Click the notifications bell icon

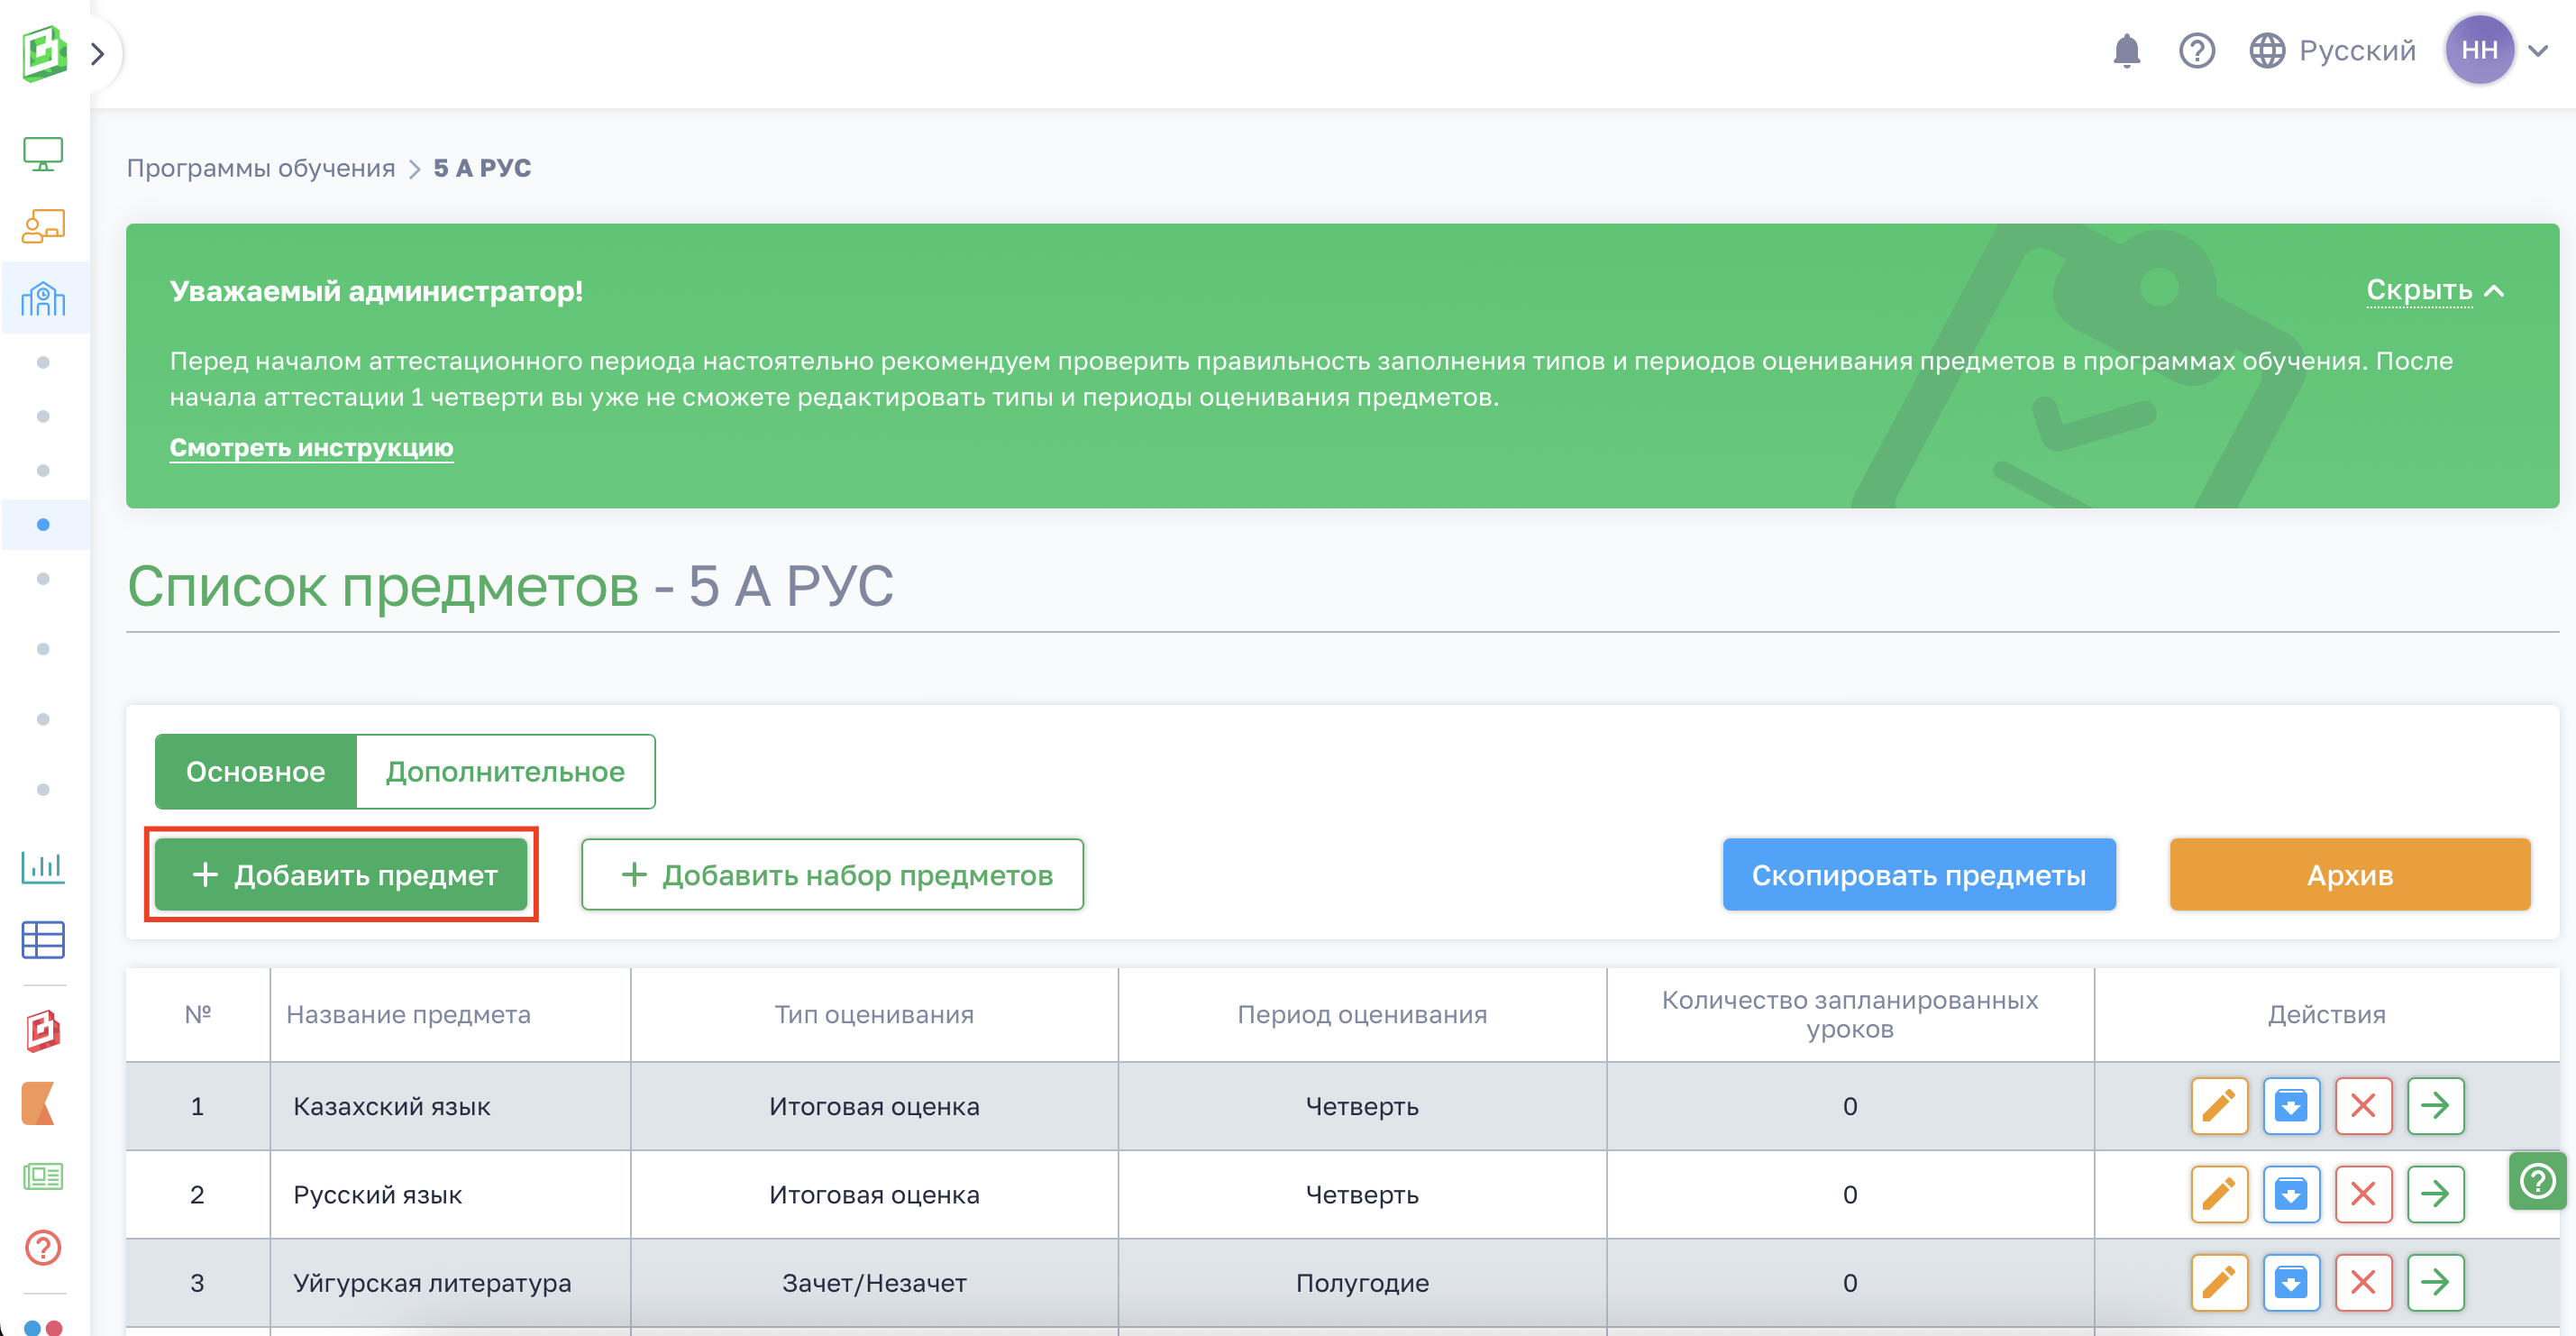pos(2126,50)
